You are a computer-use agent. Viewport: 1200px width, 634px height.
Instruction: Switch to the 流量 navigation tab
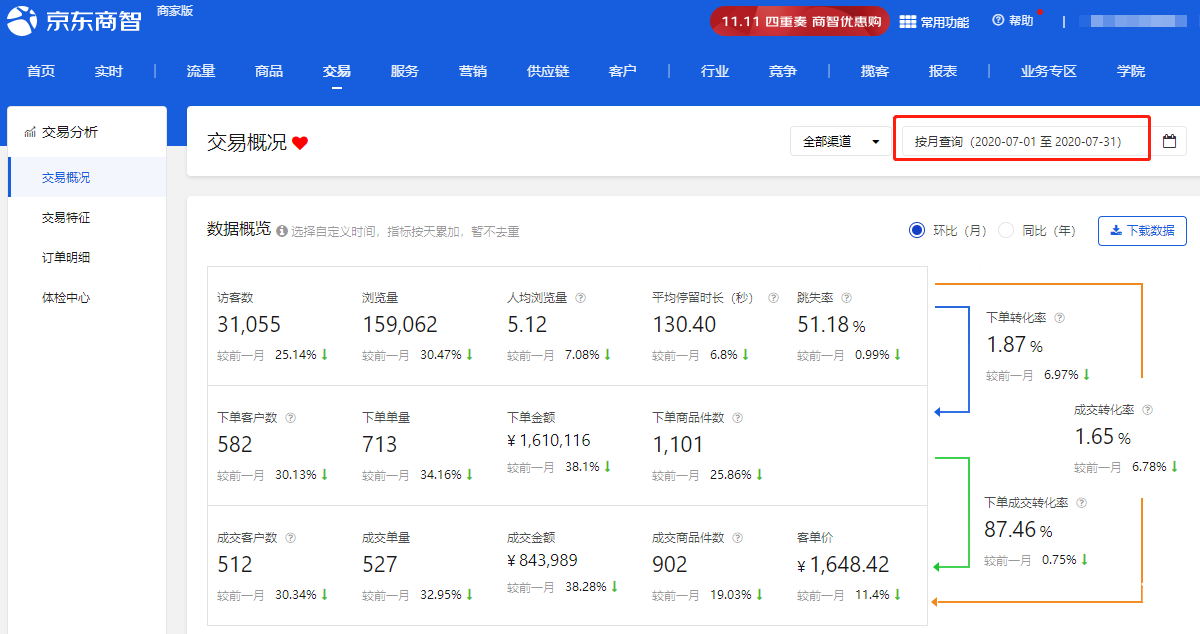200,71
